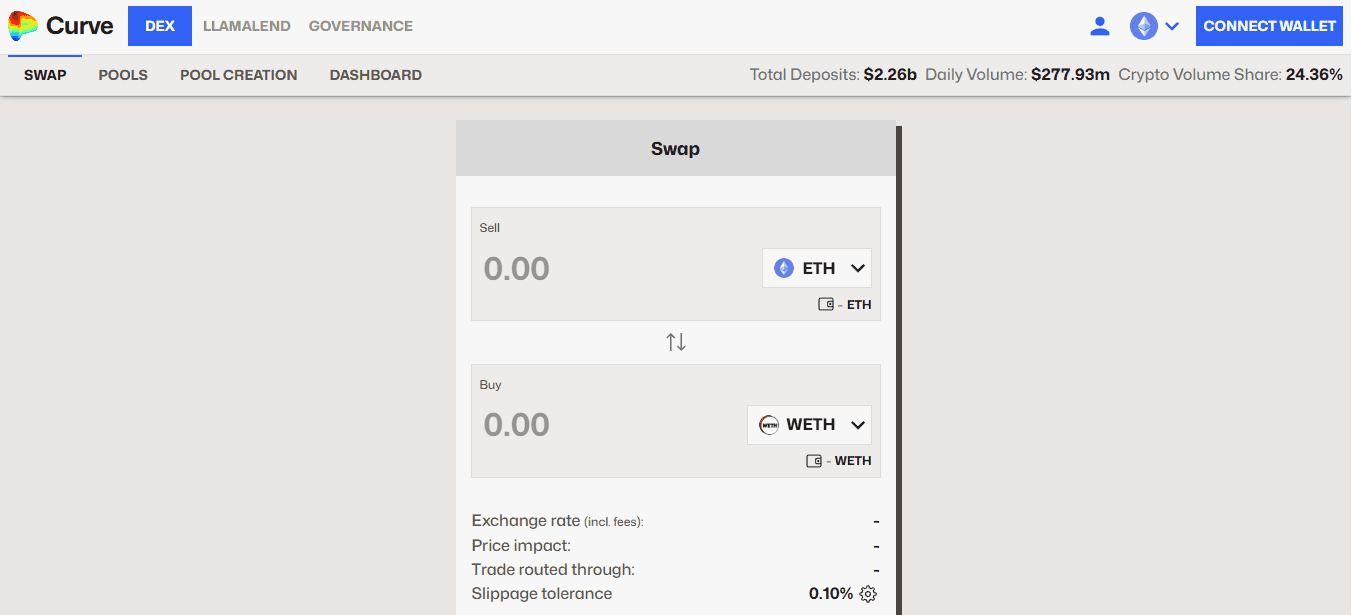Image resolution: width=1352 pixels, height=615 pixels.
Task: Go to LLAMALEND section
Action: [x=247, y=26]
